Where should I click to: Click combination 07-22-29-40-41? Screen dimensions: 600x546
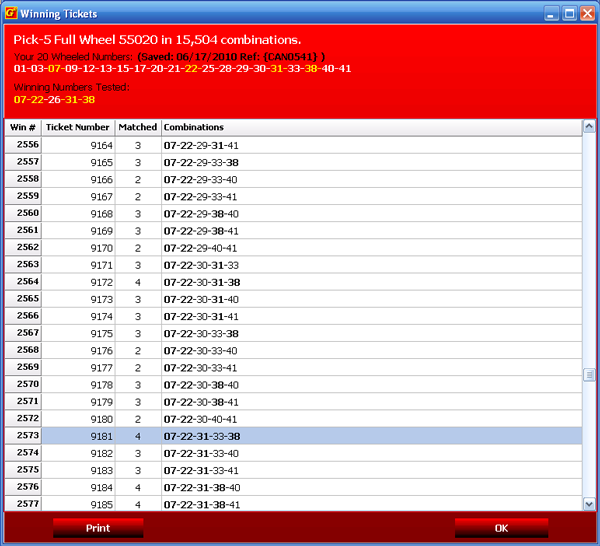201,248
